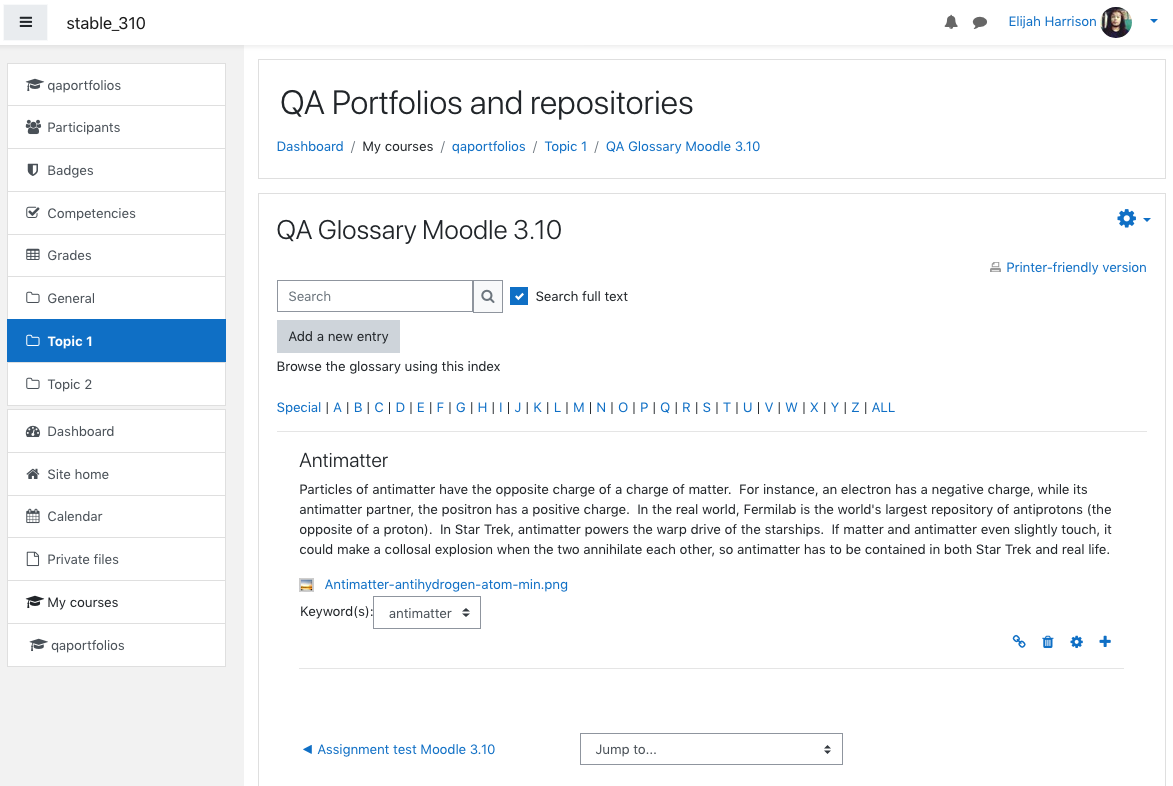Viewport: 1173px width, 786px height.
Task: Browse glossary entries under letter W
Action: click(x=791, y=408)
